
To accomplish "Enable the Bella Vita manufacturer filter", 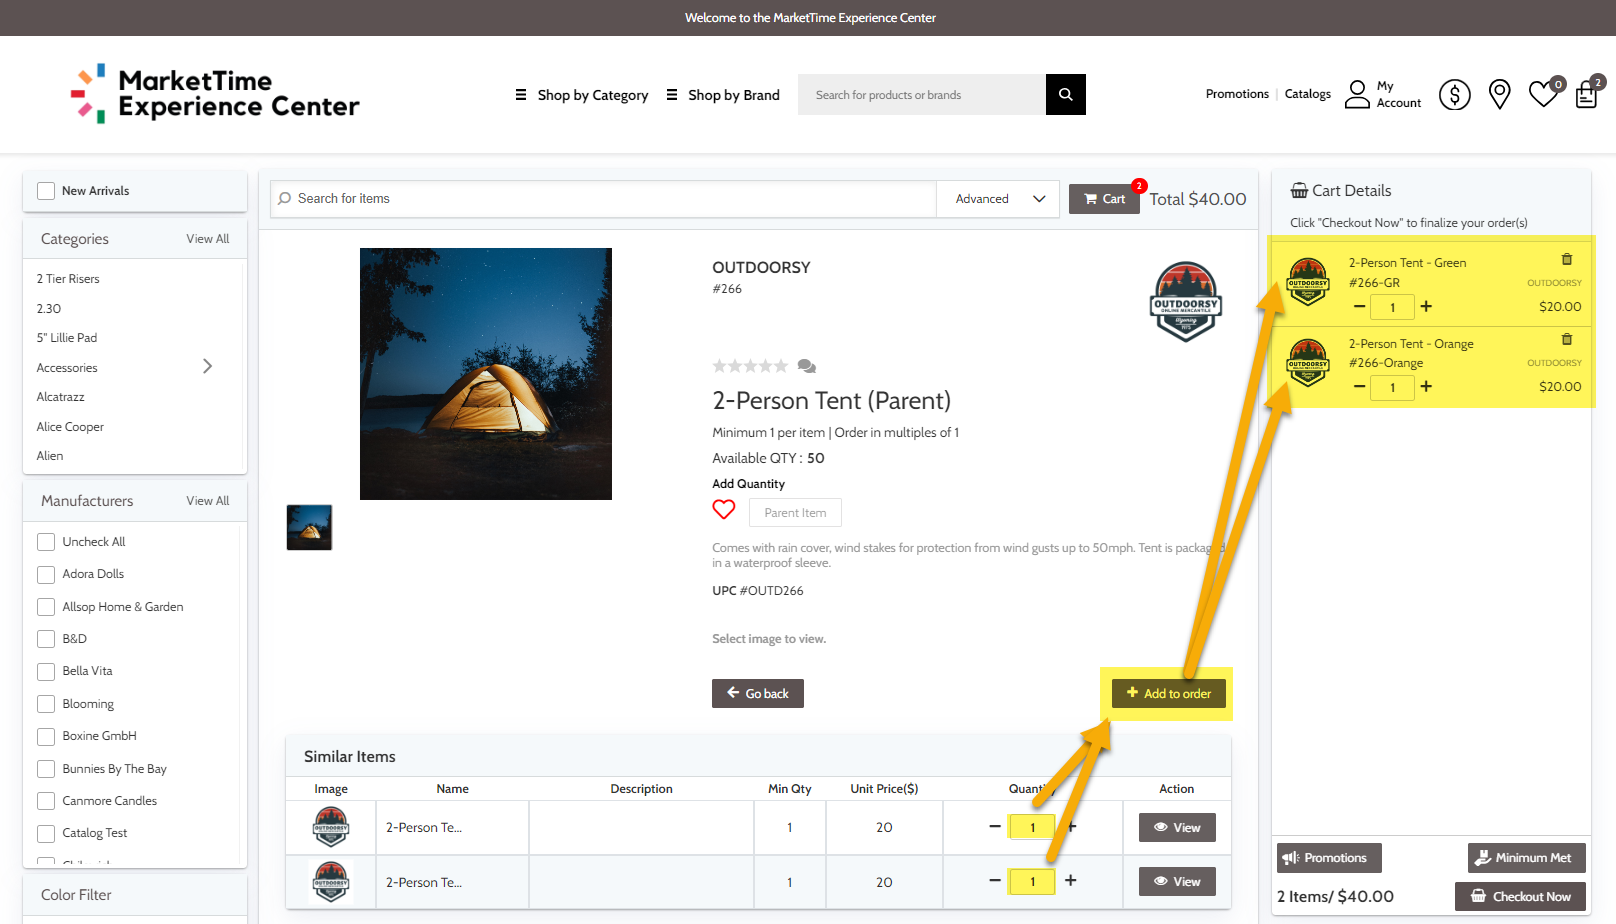I will [46, 671].
